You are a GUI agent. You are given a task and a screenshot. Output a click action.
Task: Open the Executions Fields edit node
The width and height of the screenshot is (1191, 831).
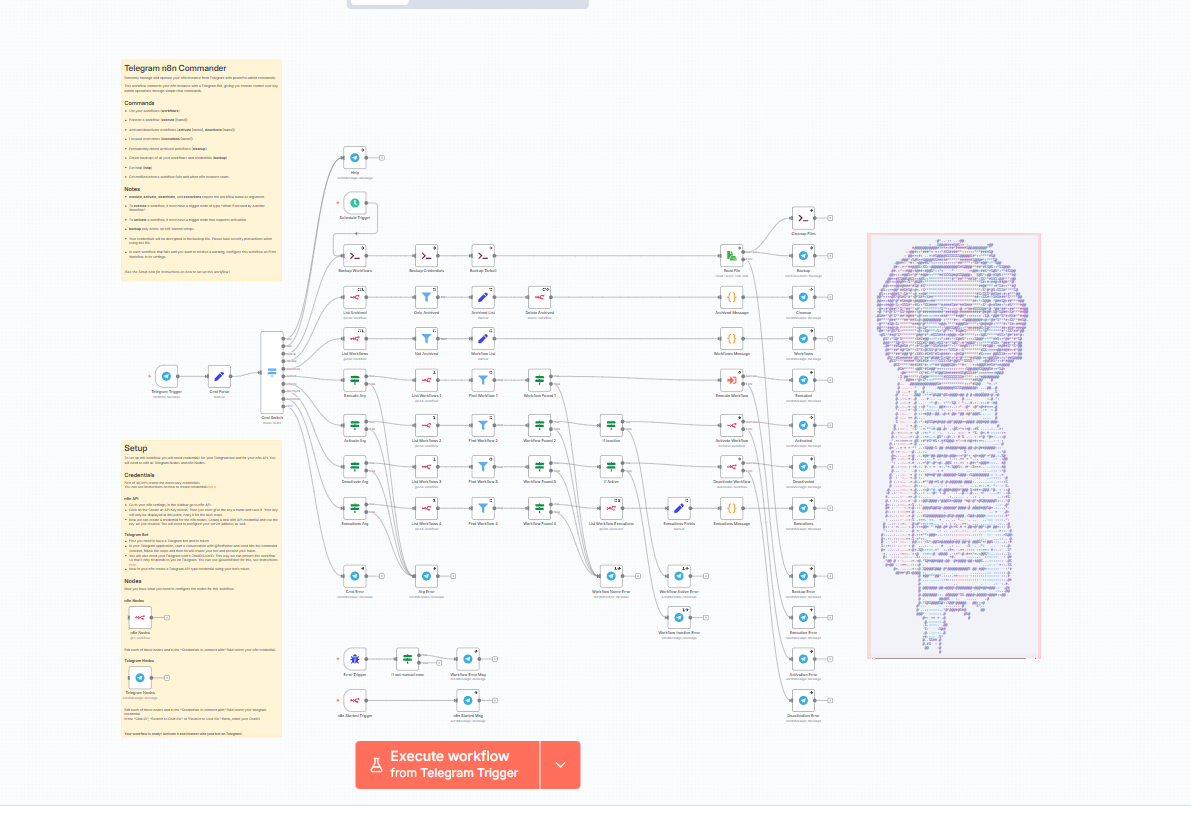pyautogui.click(x=678, y=508)
